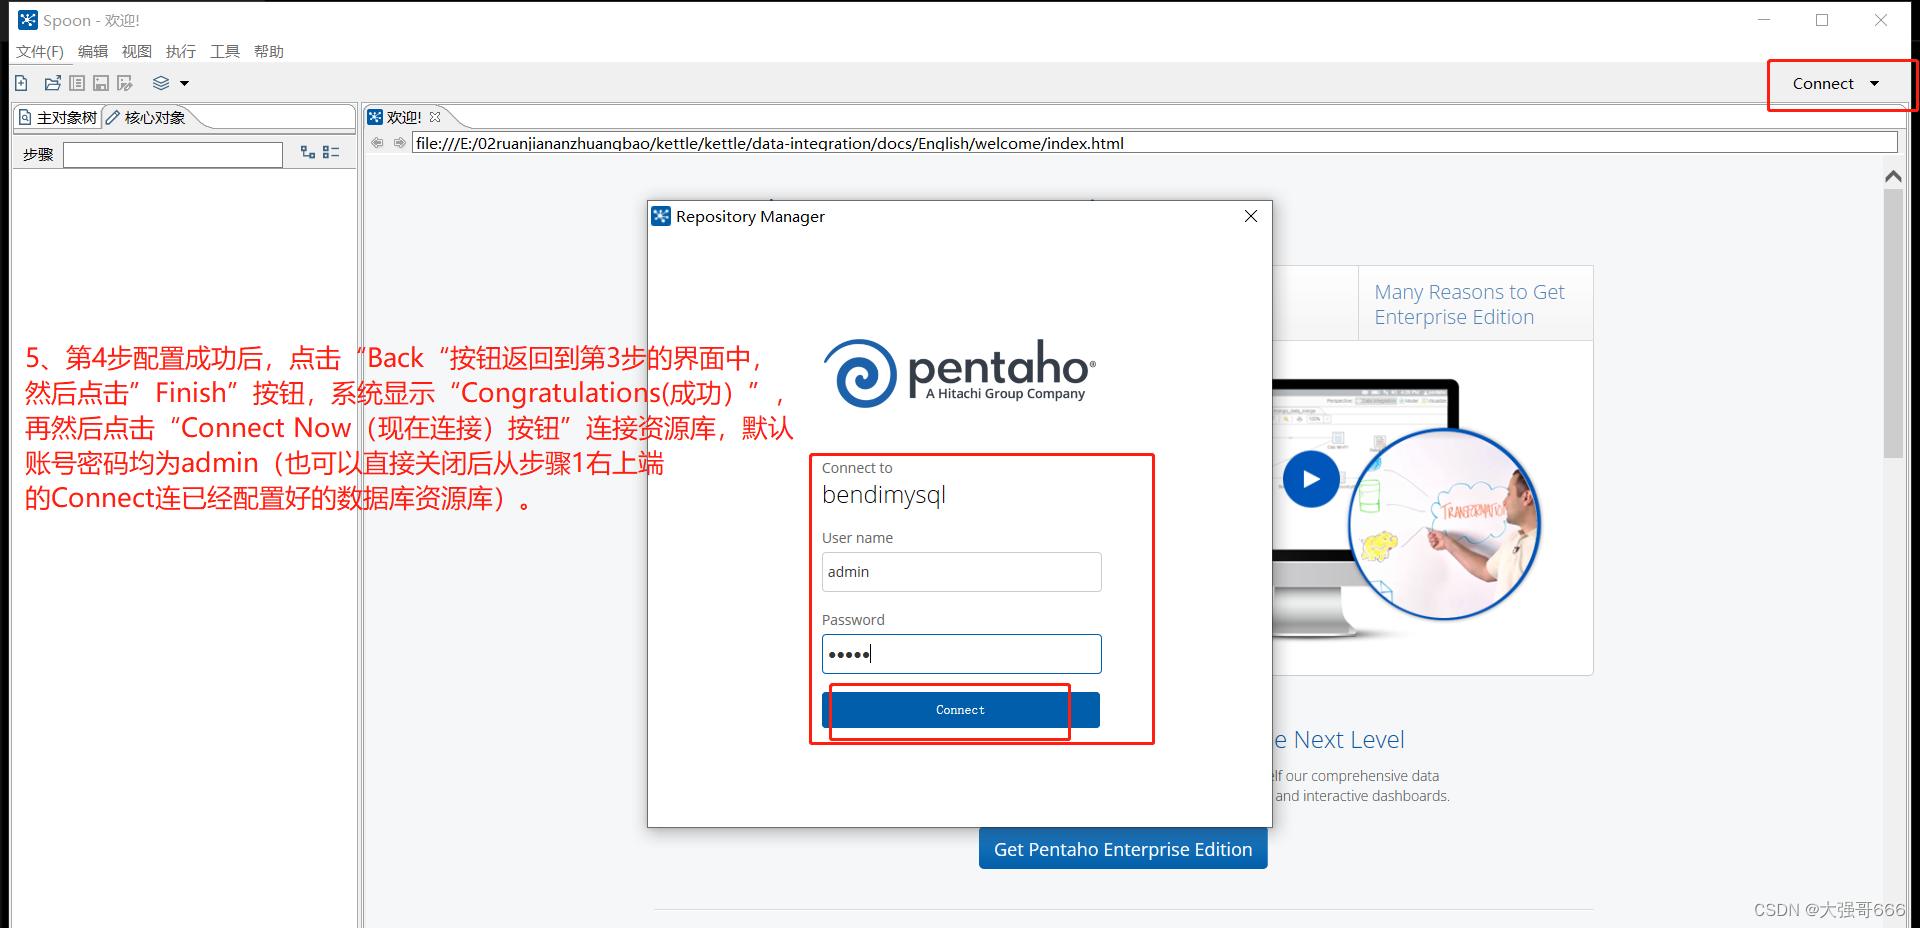Click the welcome page vertical scrollbar
This screenshot has height=928, width=1920.
pyautogui.click(x=1893, y=322)
